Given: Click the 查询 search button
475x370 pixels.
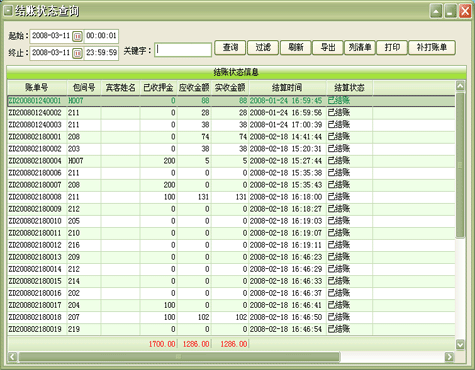Looking at the screenshot, I should (230, 48).
